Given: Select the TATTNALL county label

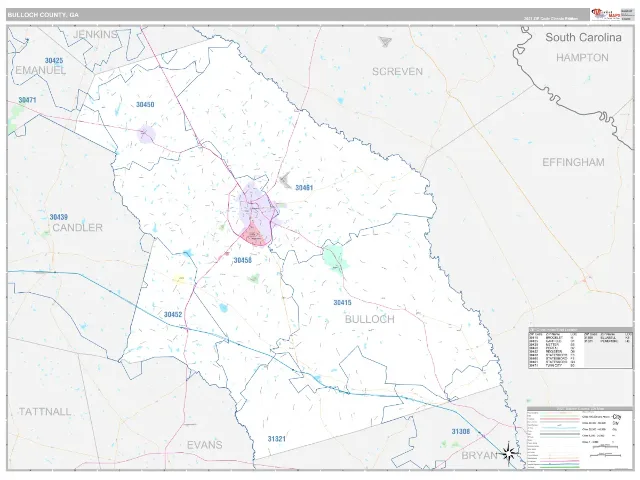Looking at the screenshot, I should [45, 411].
